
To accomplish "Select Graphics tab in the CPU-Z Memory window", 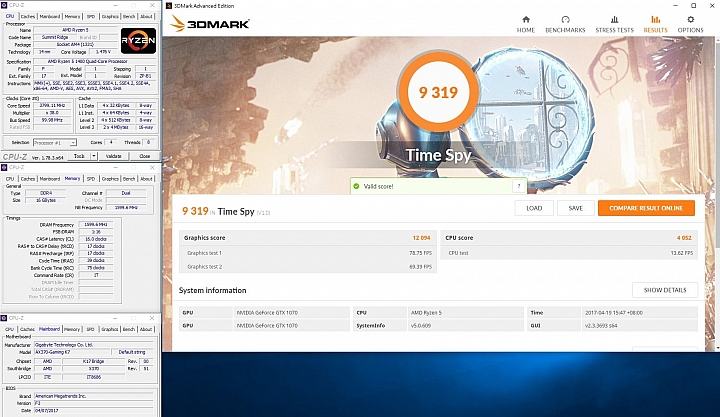I will tap(110, 179).
